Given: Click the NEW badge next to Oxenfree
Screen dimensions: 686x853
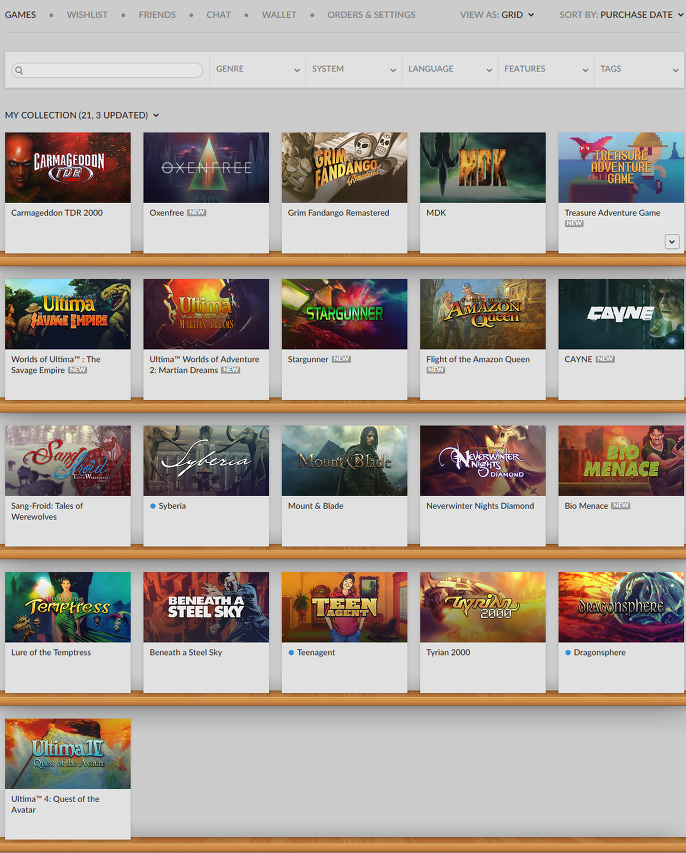Looking at the screenshot, I should pyautogui.click(x=196, y=213).
